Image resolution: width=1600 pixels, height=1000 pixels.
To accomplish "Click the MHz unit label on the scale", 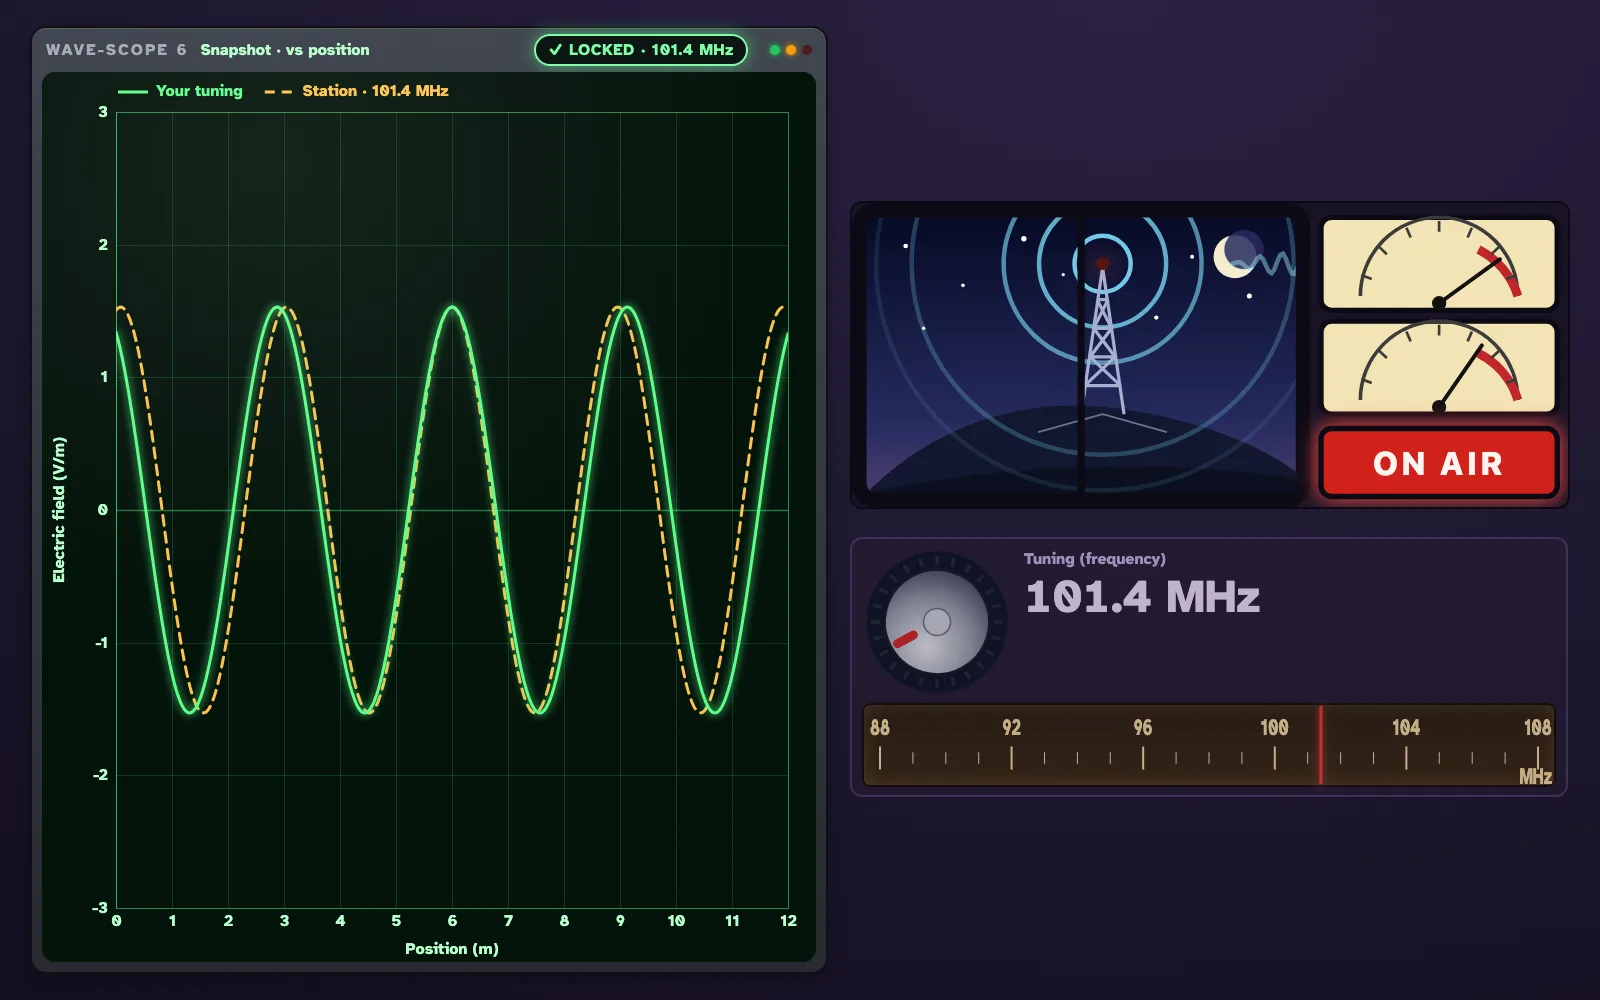I will coord(1535,777).
